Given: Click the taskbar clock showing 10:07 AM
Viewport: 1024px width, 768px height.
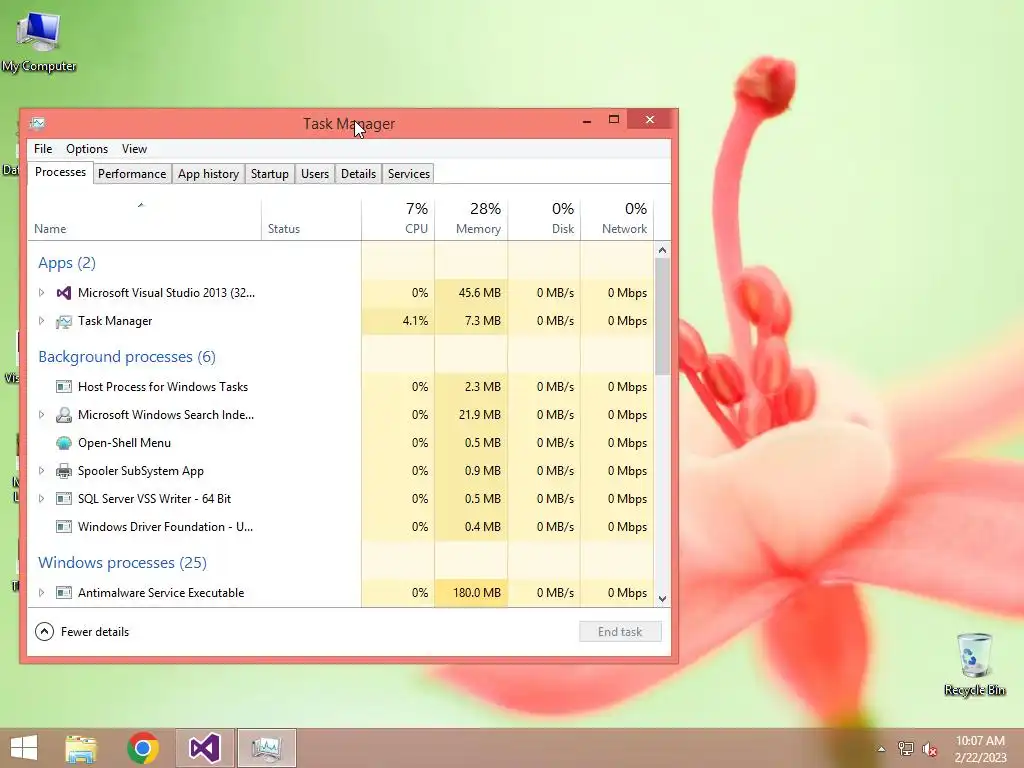Looking at the screenshot, I should point(980,749).
